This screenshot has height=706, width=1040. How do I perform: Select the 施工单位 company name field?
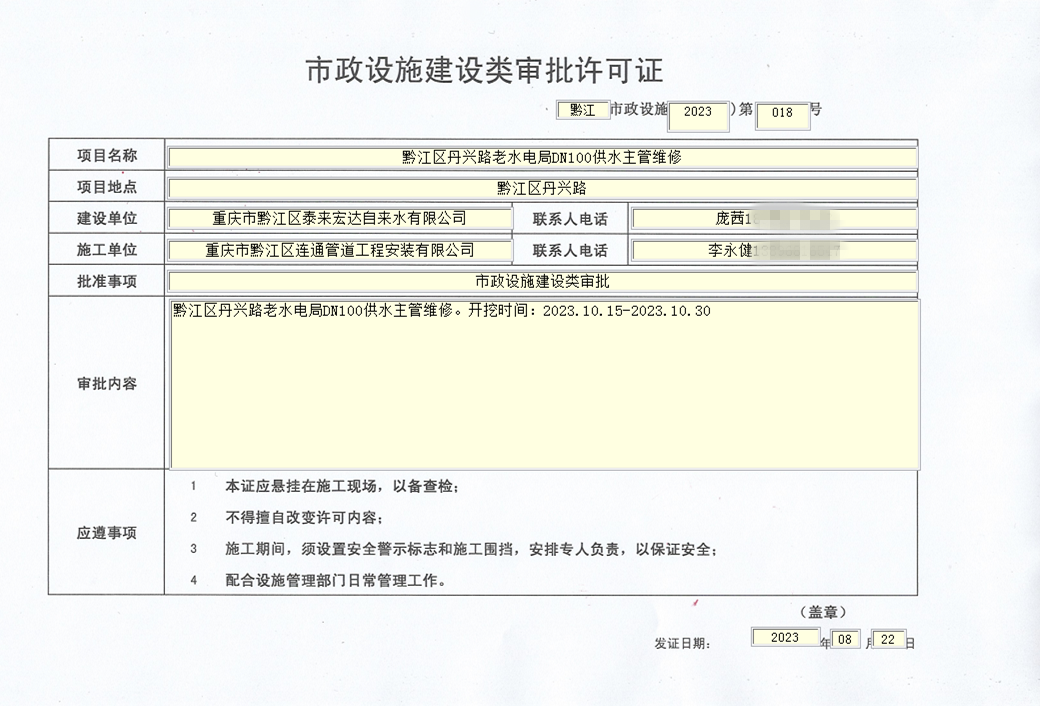[x=340, y=250]
